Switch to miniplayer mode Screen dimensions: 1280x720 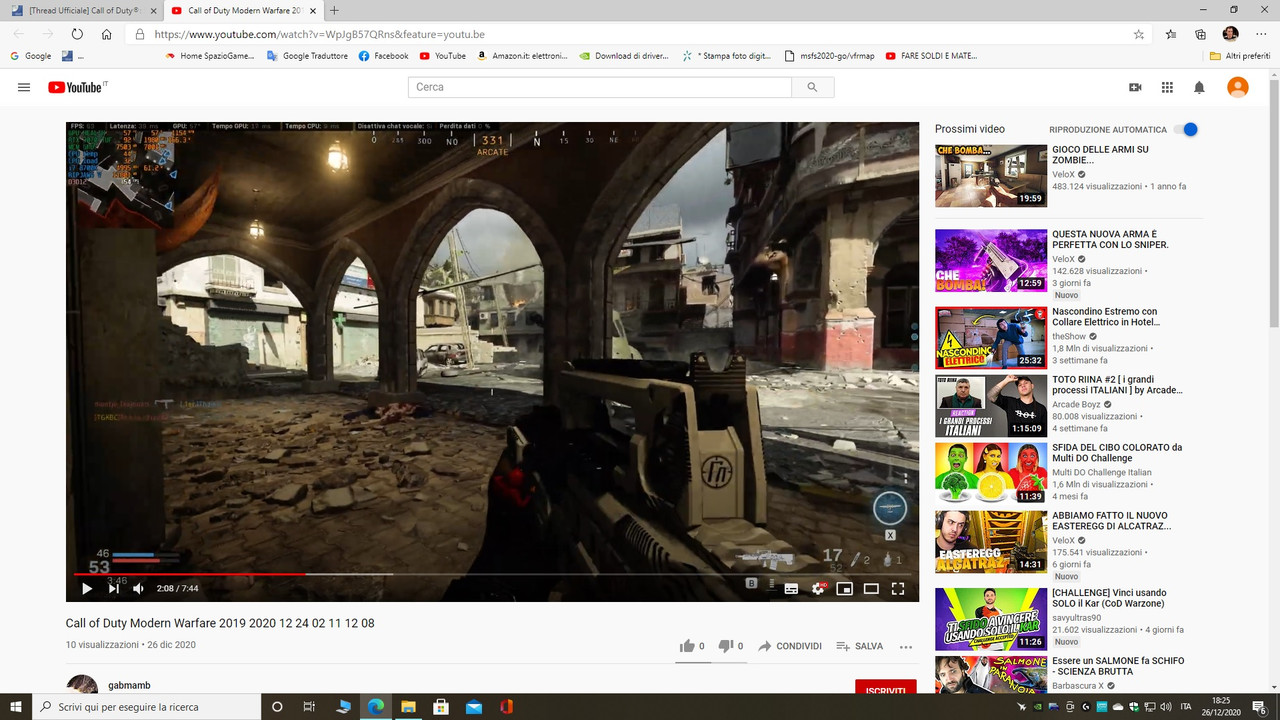click(844, 589)
